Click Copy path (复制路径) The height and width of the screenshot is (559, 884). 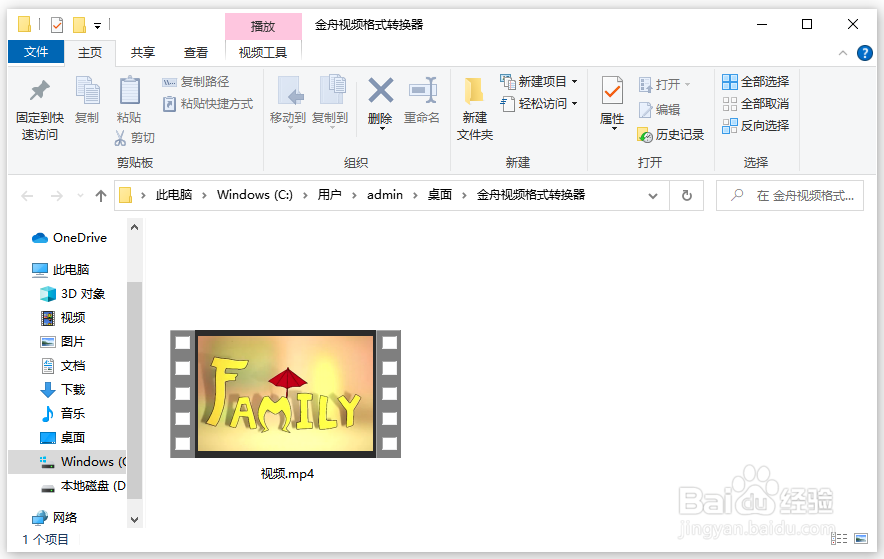tap(196, 82)
